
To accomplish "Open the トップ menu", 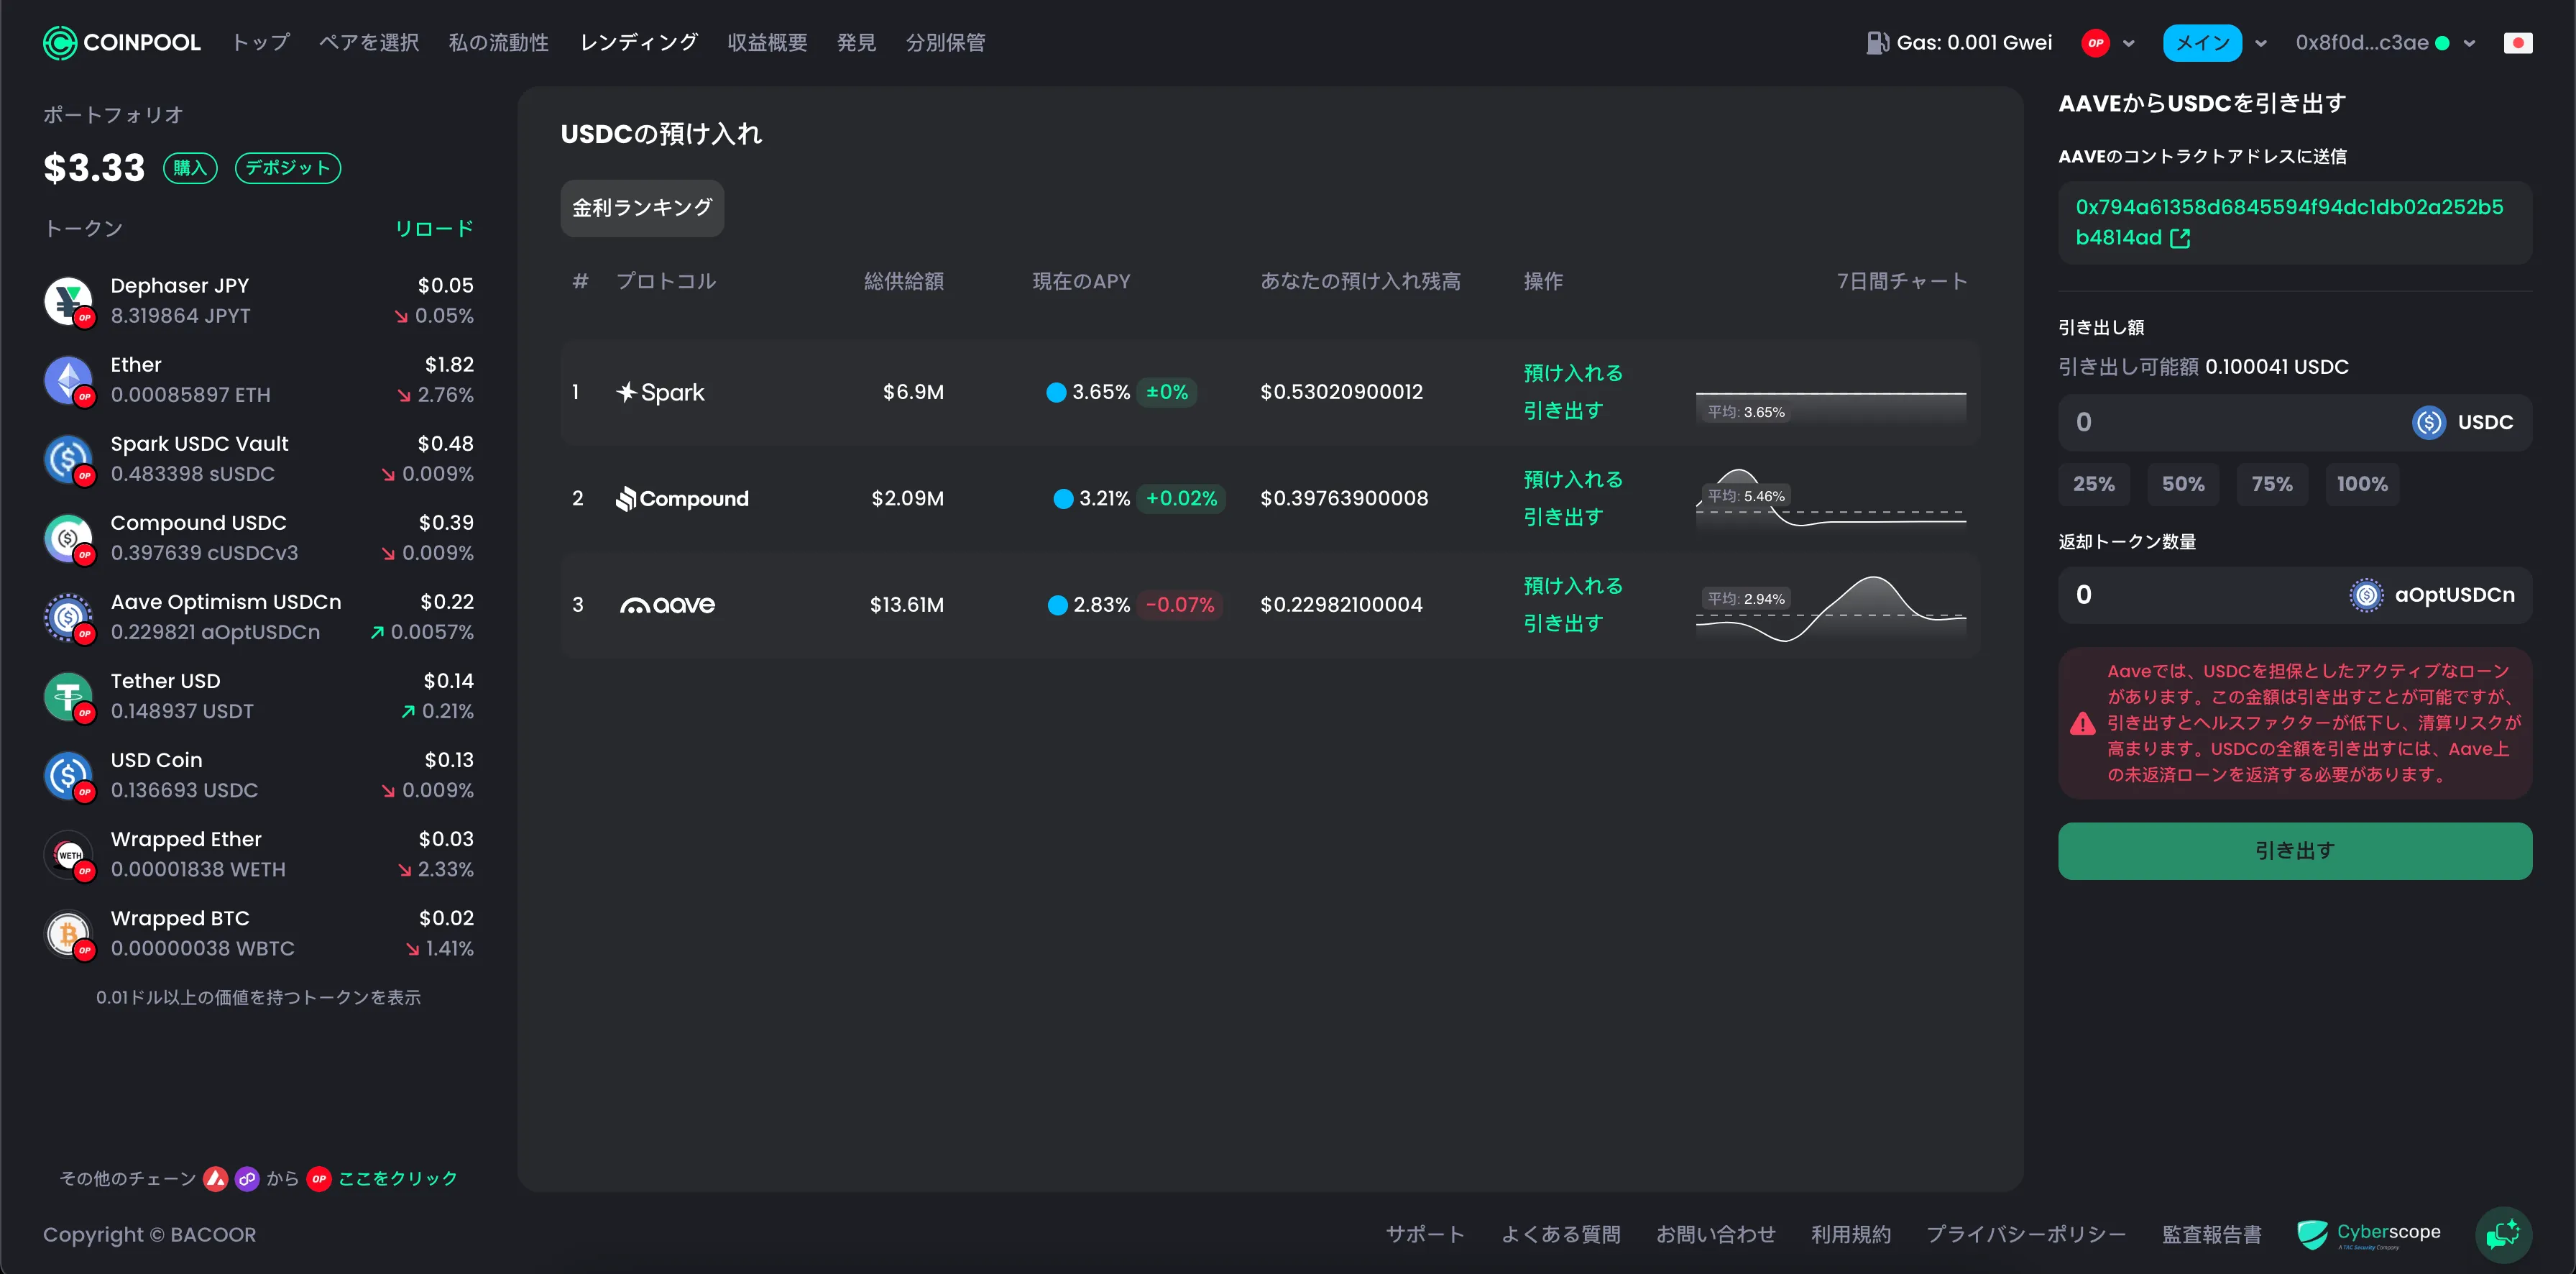I will 261,43.
